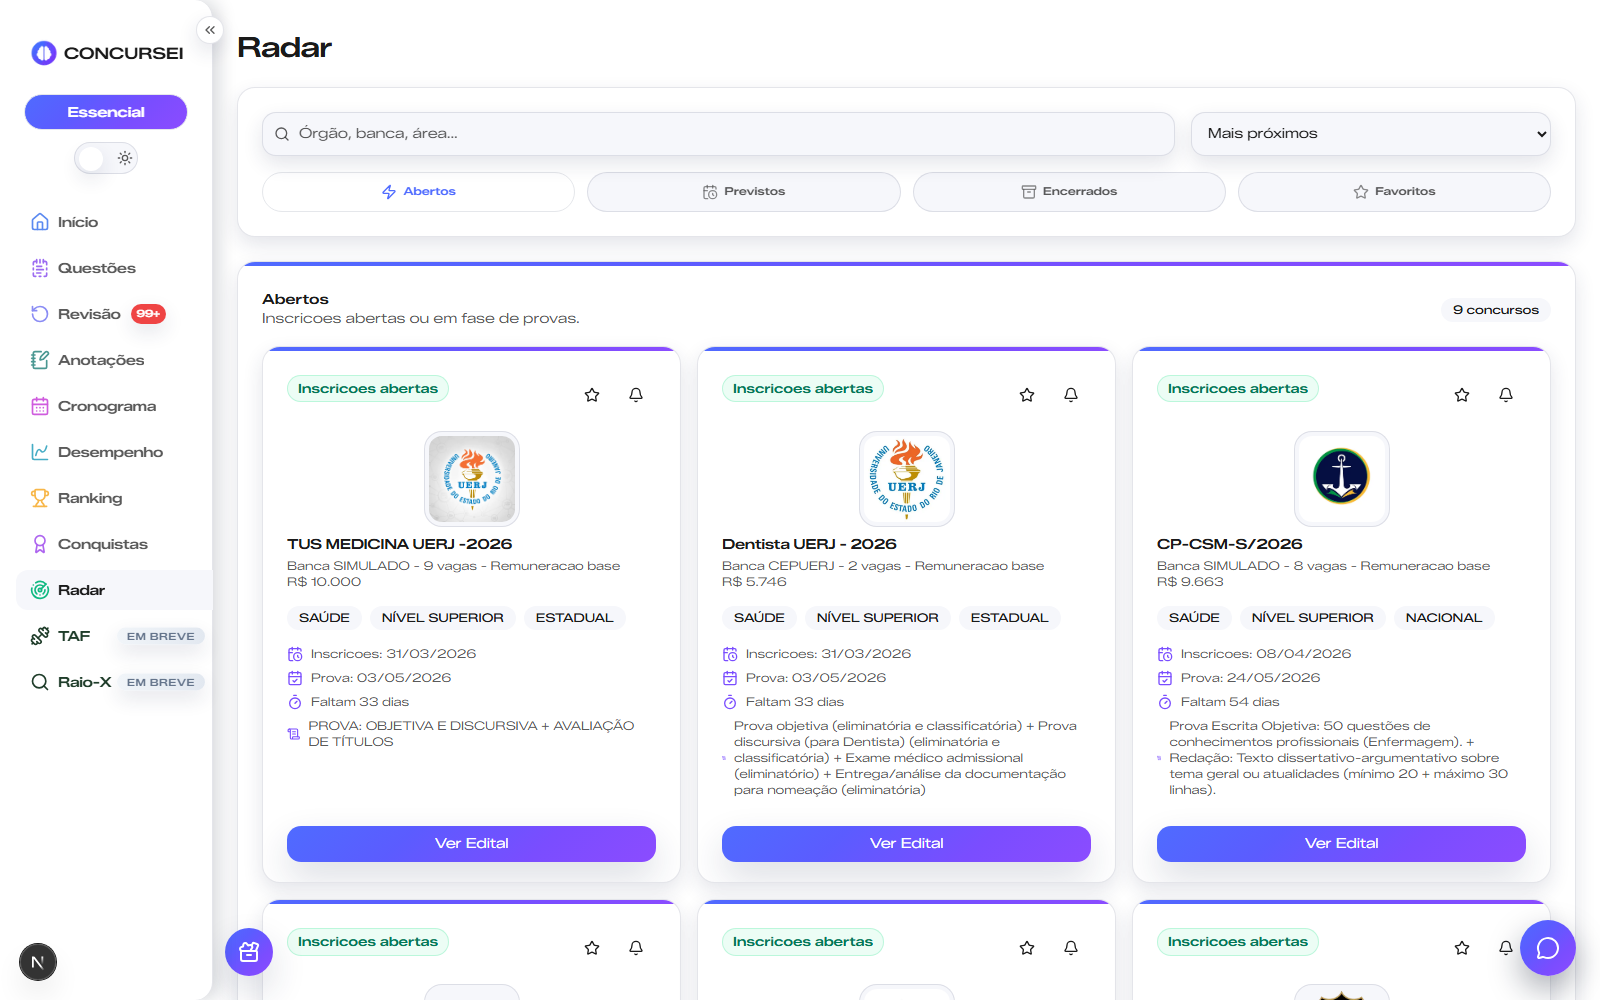Viewport: 1600px width, 1000px height.
Task: Open the Ranking section
Action: (x=90, y=497)
